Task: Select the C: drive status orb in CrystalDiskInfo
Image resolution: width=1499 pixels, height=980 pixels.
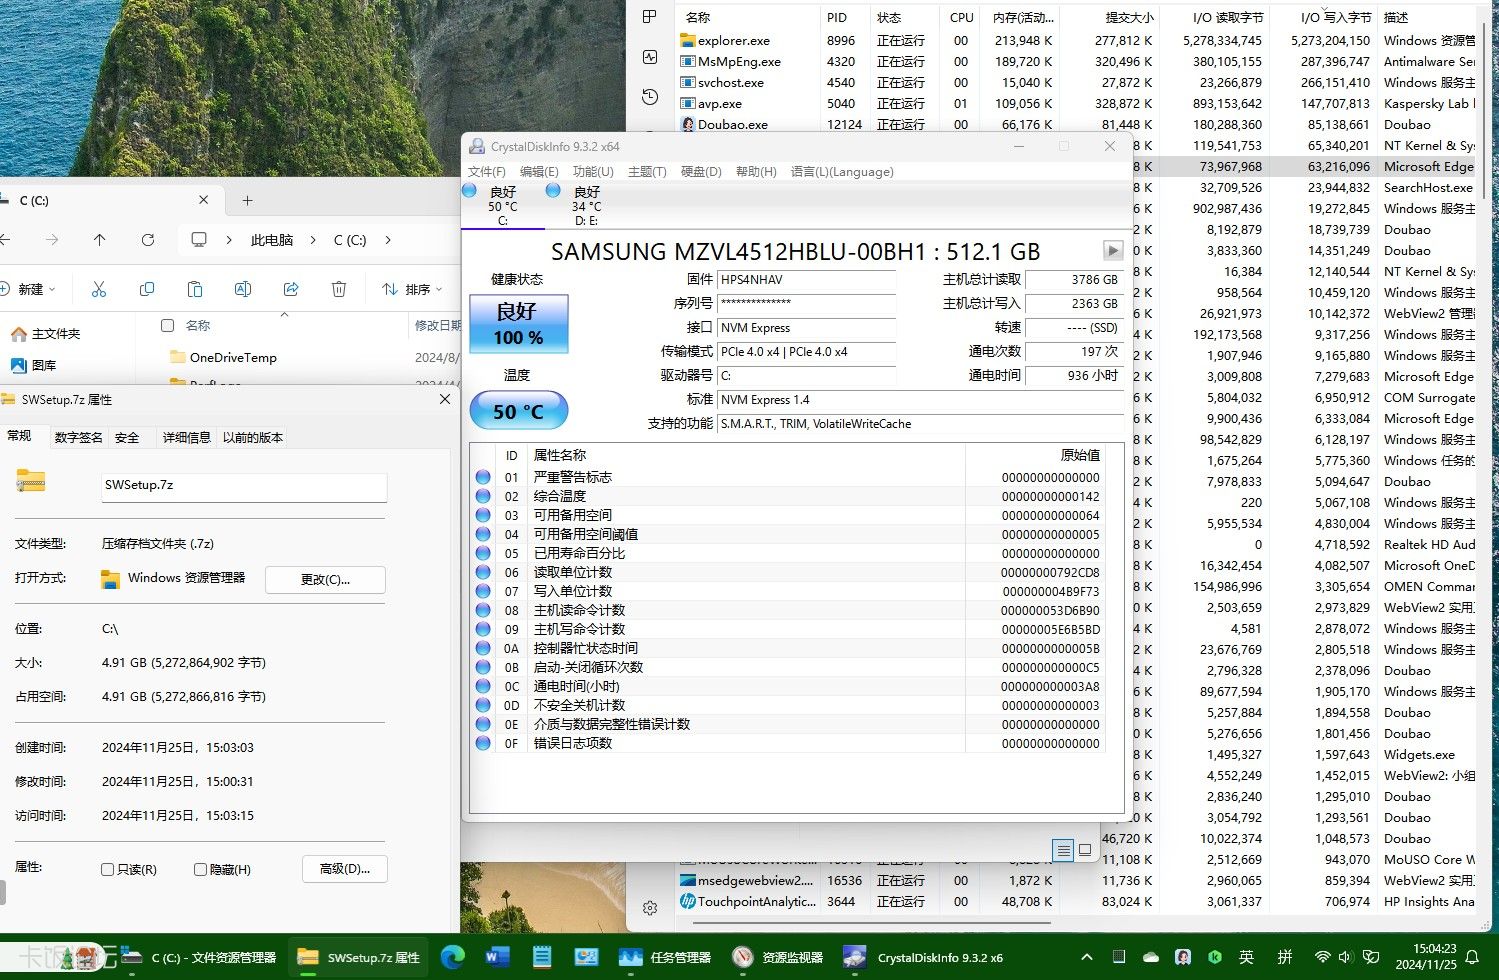Action: 470,190
